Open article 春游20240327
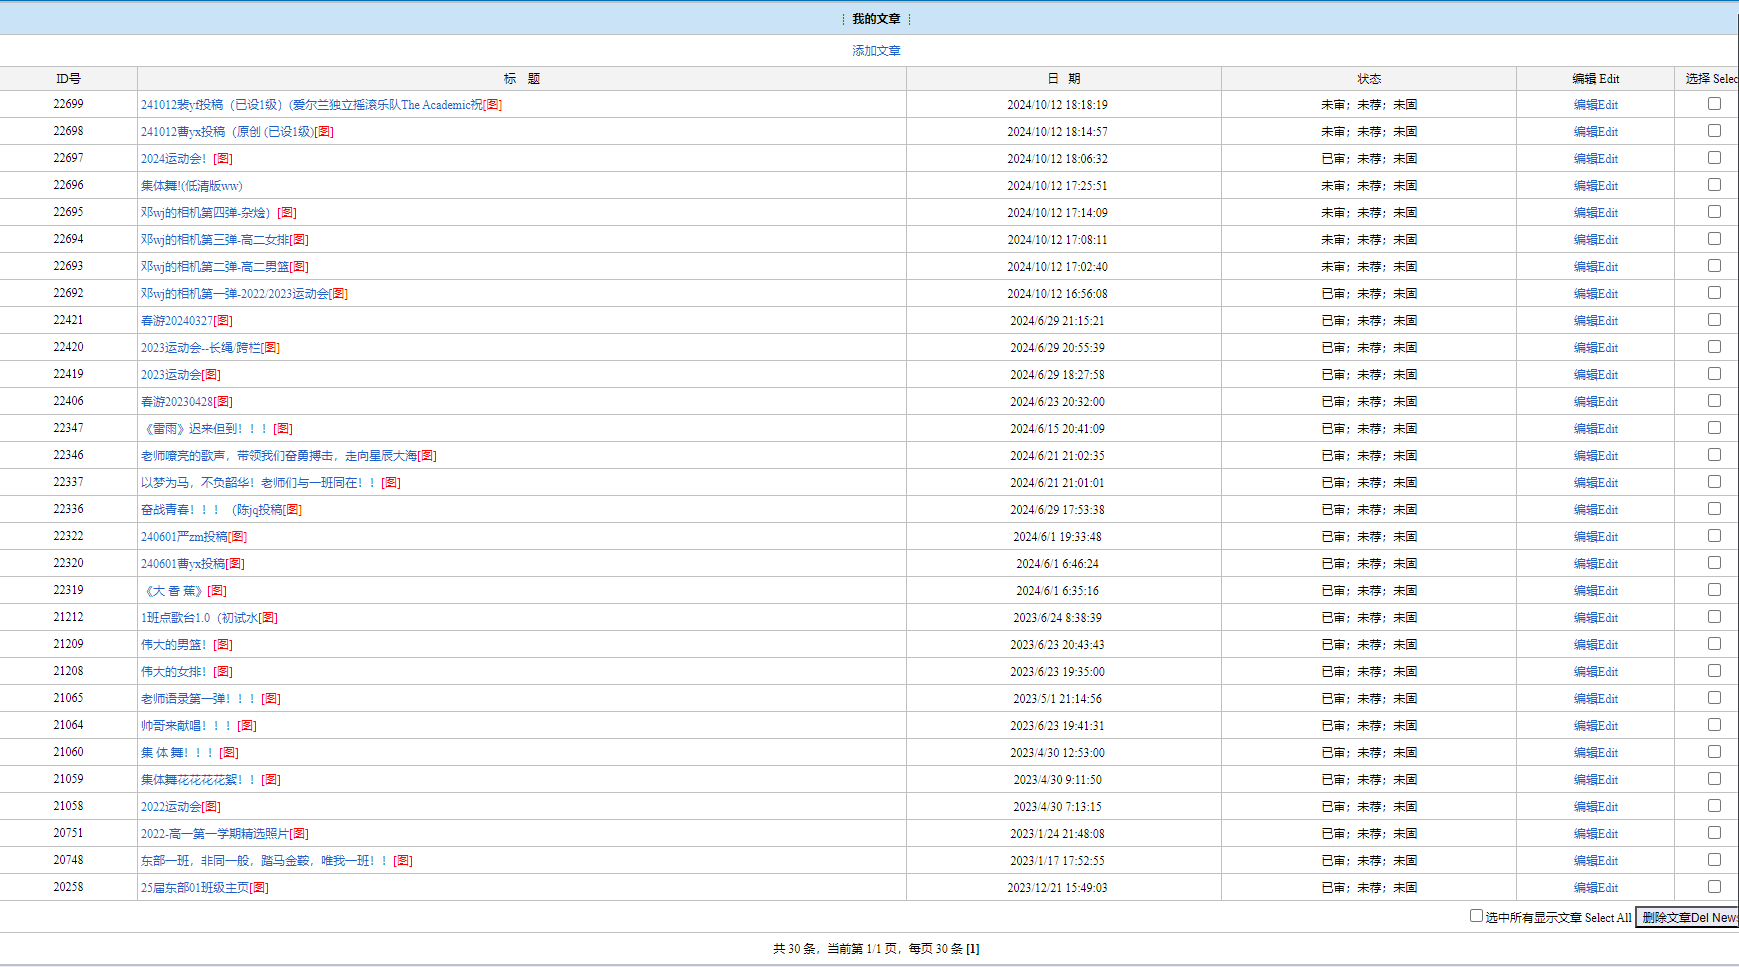This screenshot has height=967, width=1739. [177, 321]
